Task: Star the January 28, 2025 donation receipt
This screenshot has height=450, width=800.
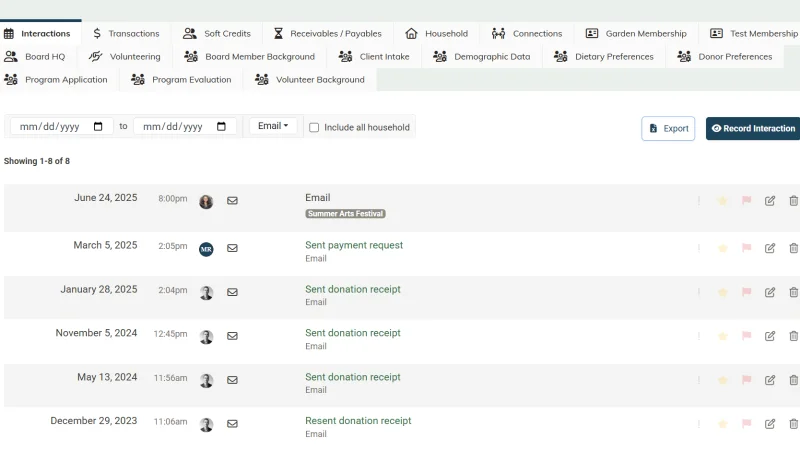Action: tap(722, 292)
